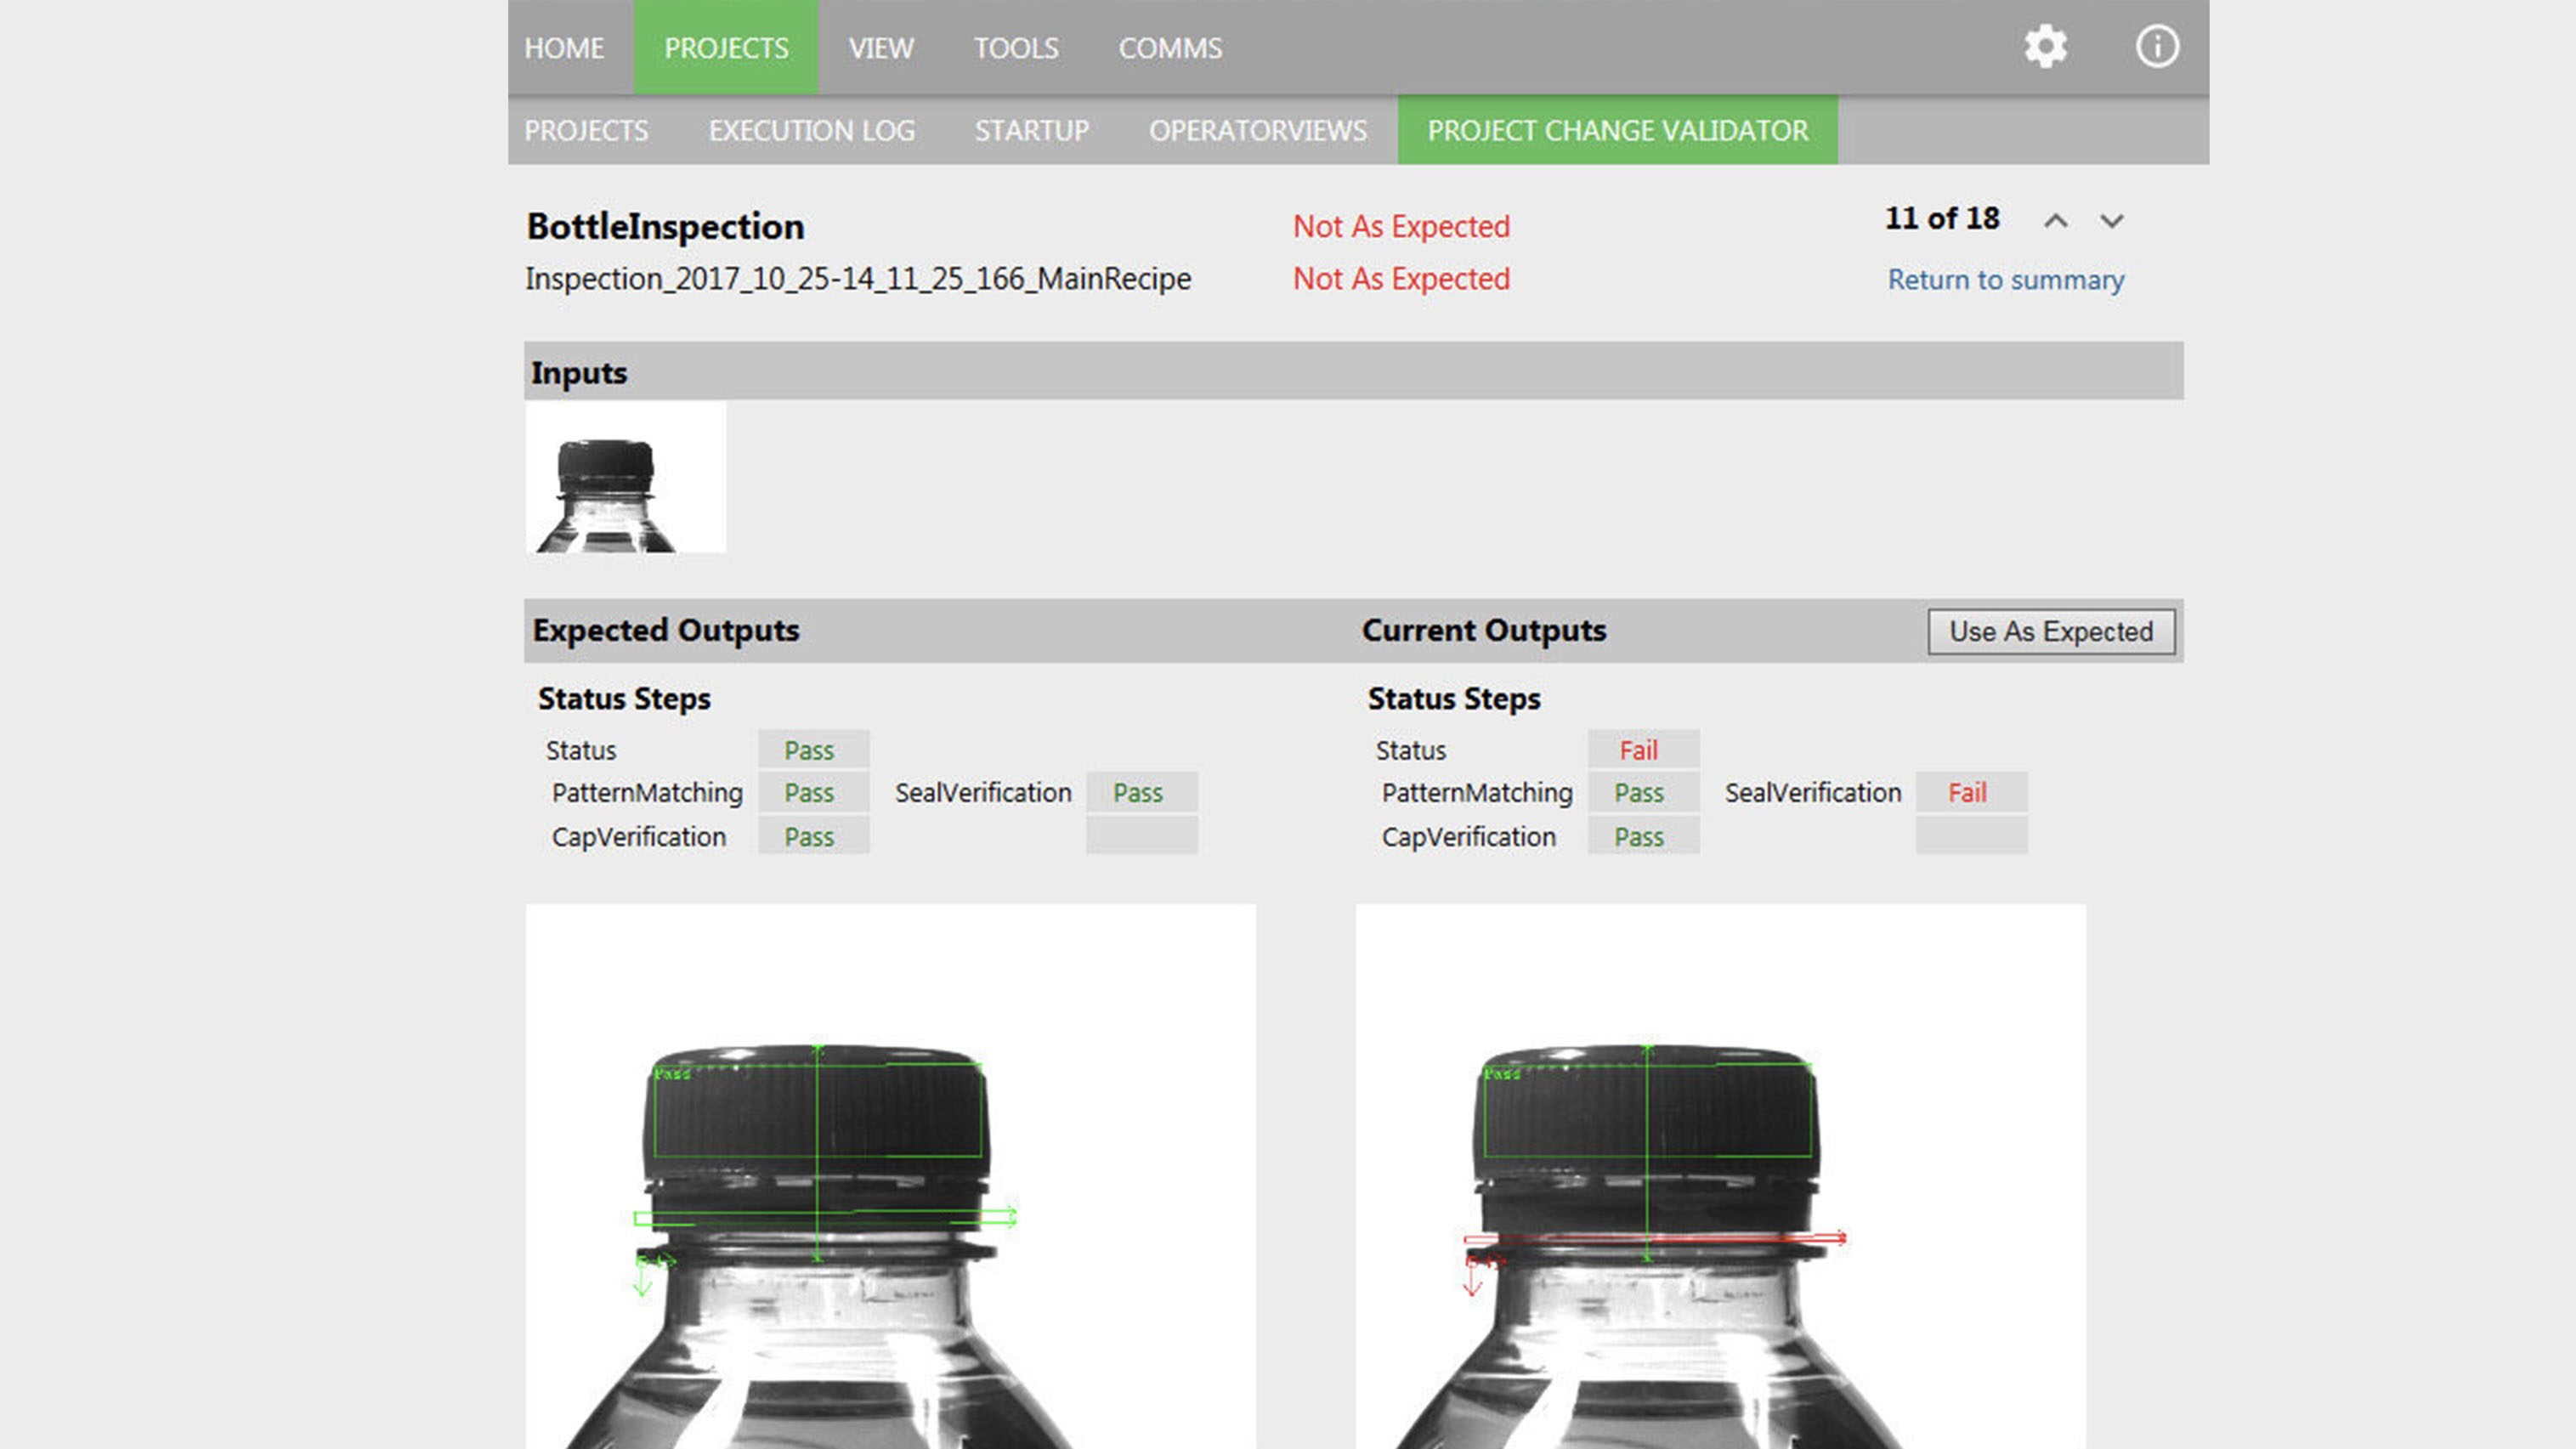Open the OPERATORVIEWS section
Screen dimensions: 2576x1449
click(1258, 130)
